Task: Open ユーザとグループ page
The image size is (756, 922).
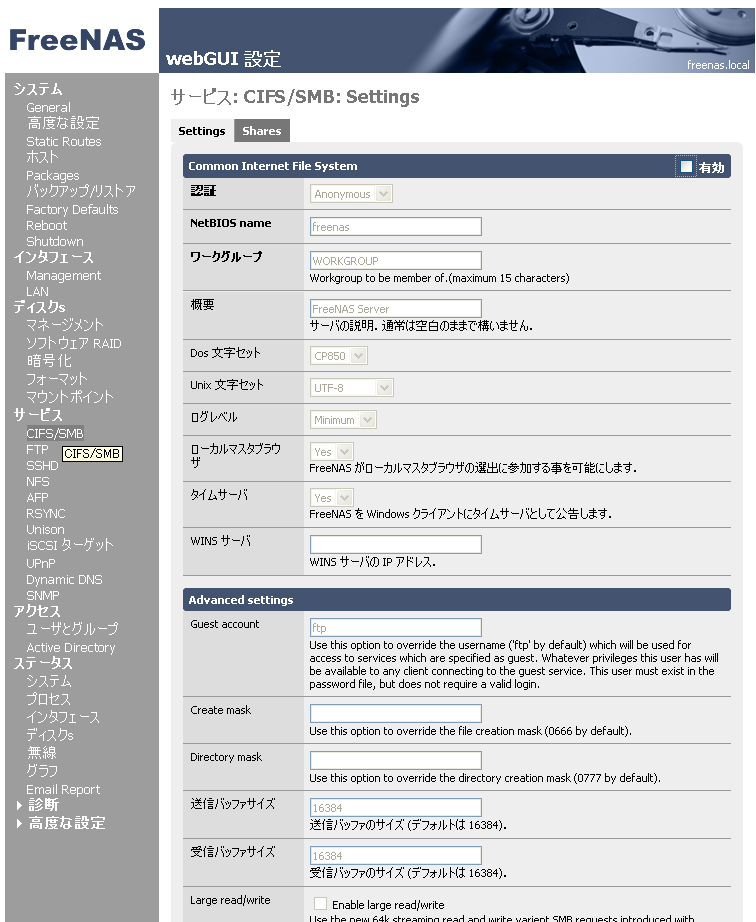Action: pyautogui.click(x=72, y=629)
